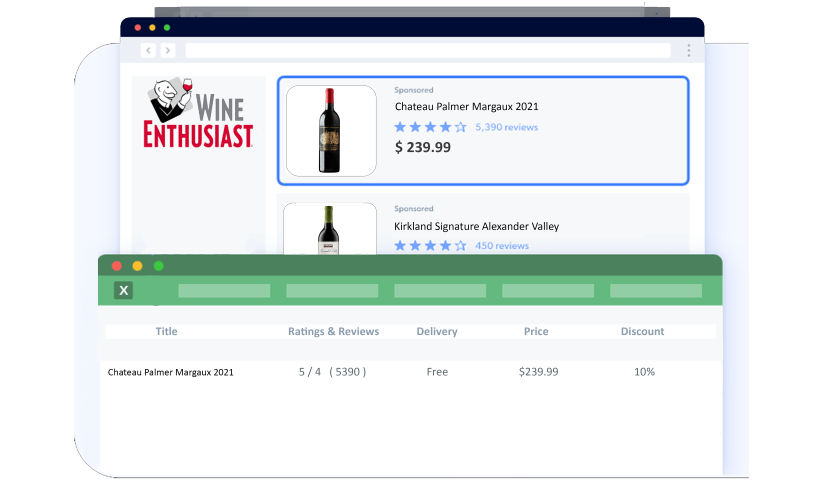Screen dimensions: 823x480
Task: Select the 5 / 4 ( 5390 ) cell
Action: point(332,372)
